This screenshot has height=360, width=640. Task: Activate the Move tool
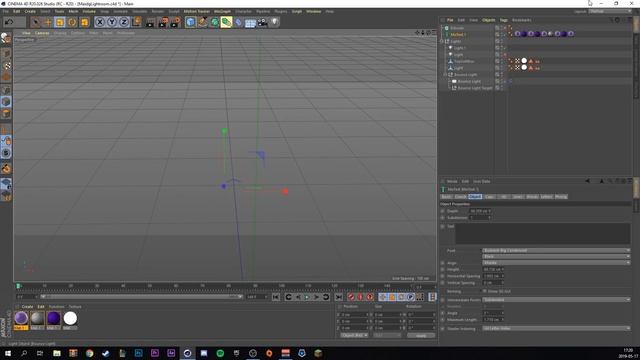click(x=48, y=22)
